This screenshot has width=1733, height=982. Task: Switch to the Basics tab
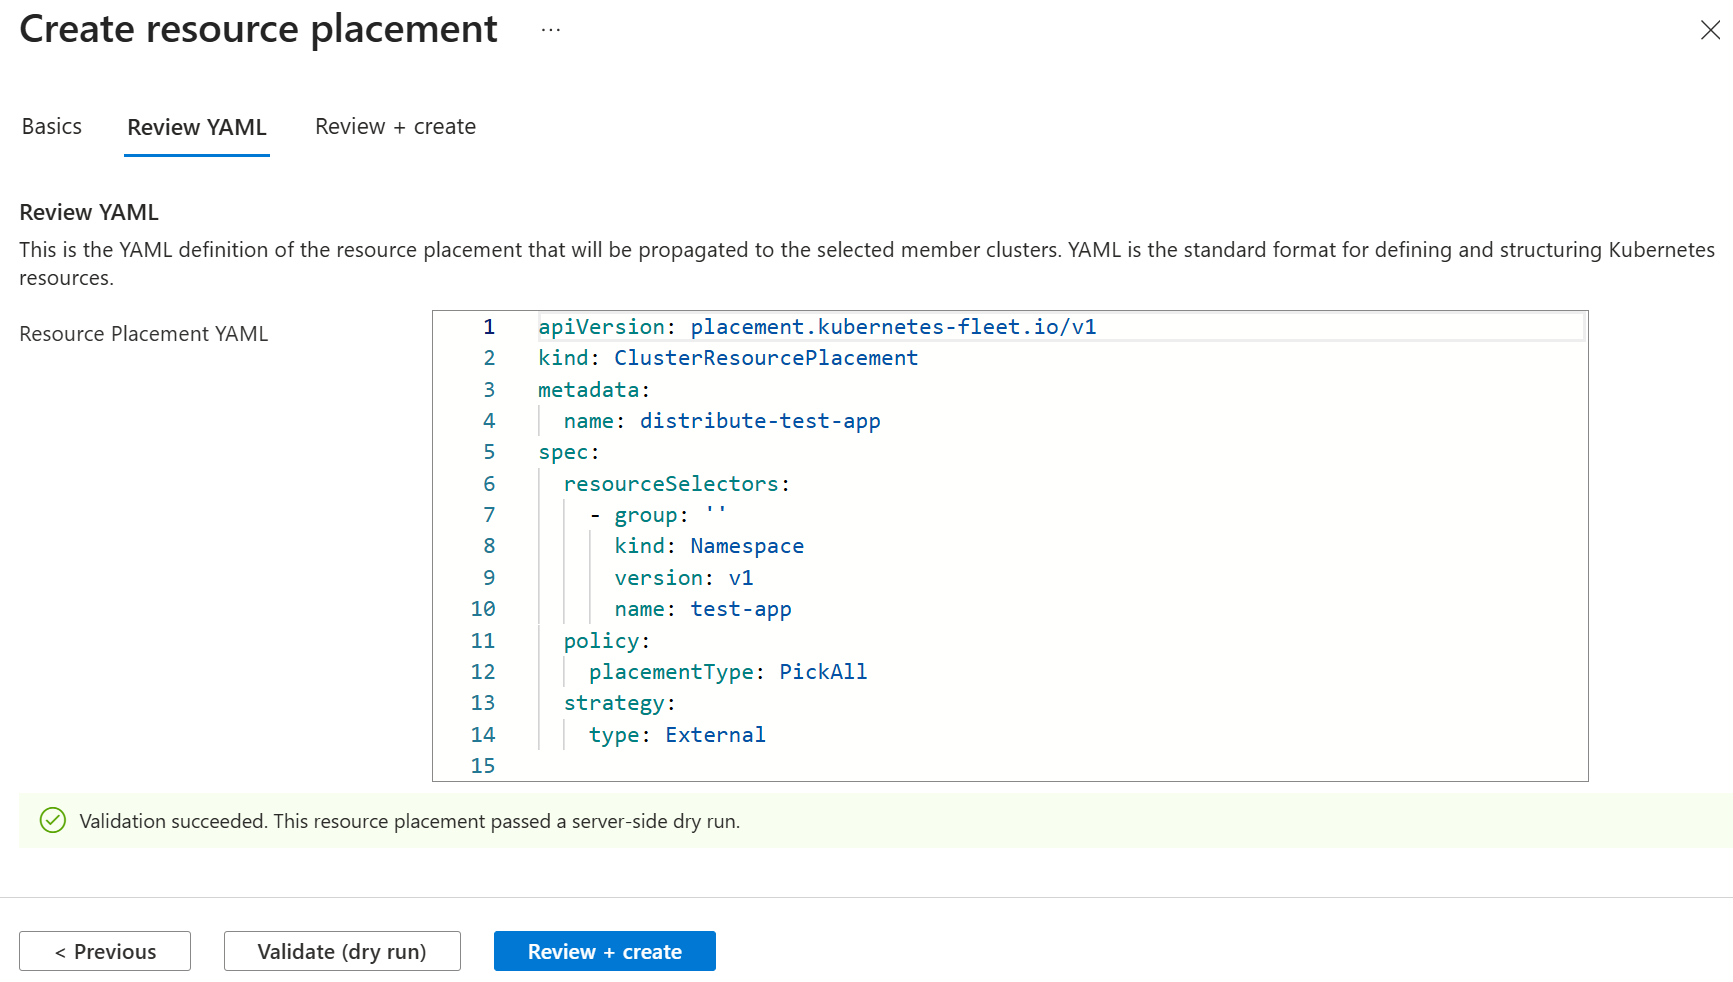click(52, 127)
